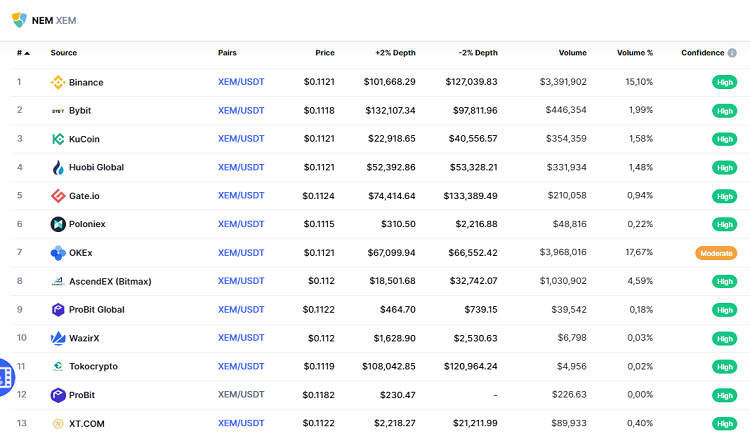Image resolution: width=750 pixels, height=436 pixels.
Task: Click the ProBit logo in row 12
Action: tap(58, 395)
